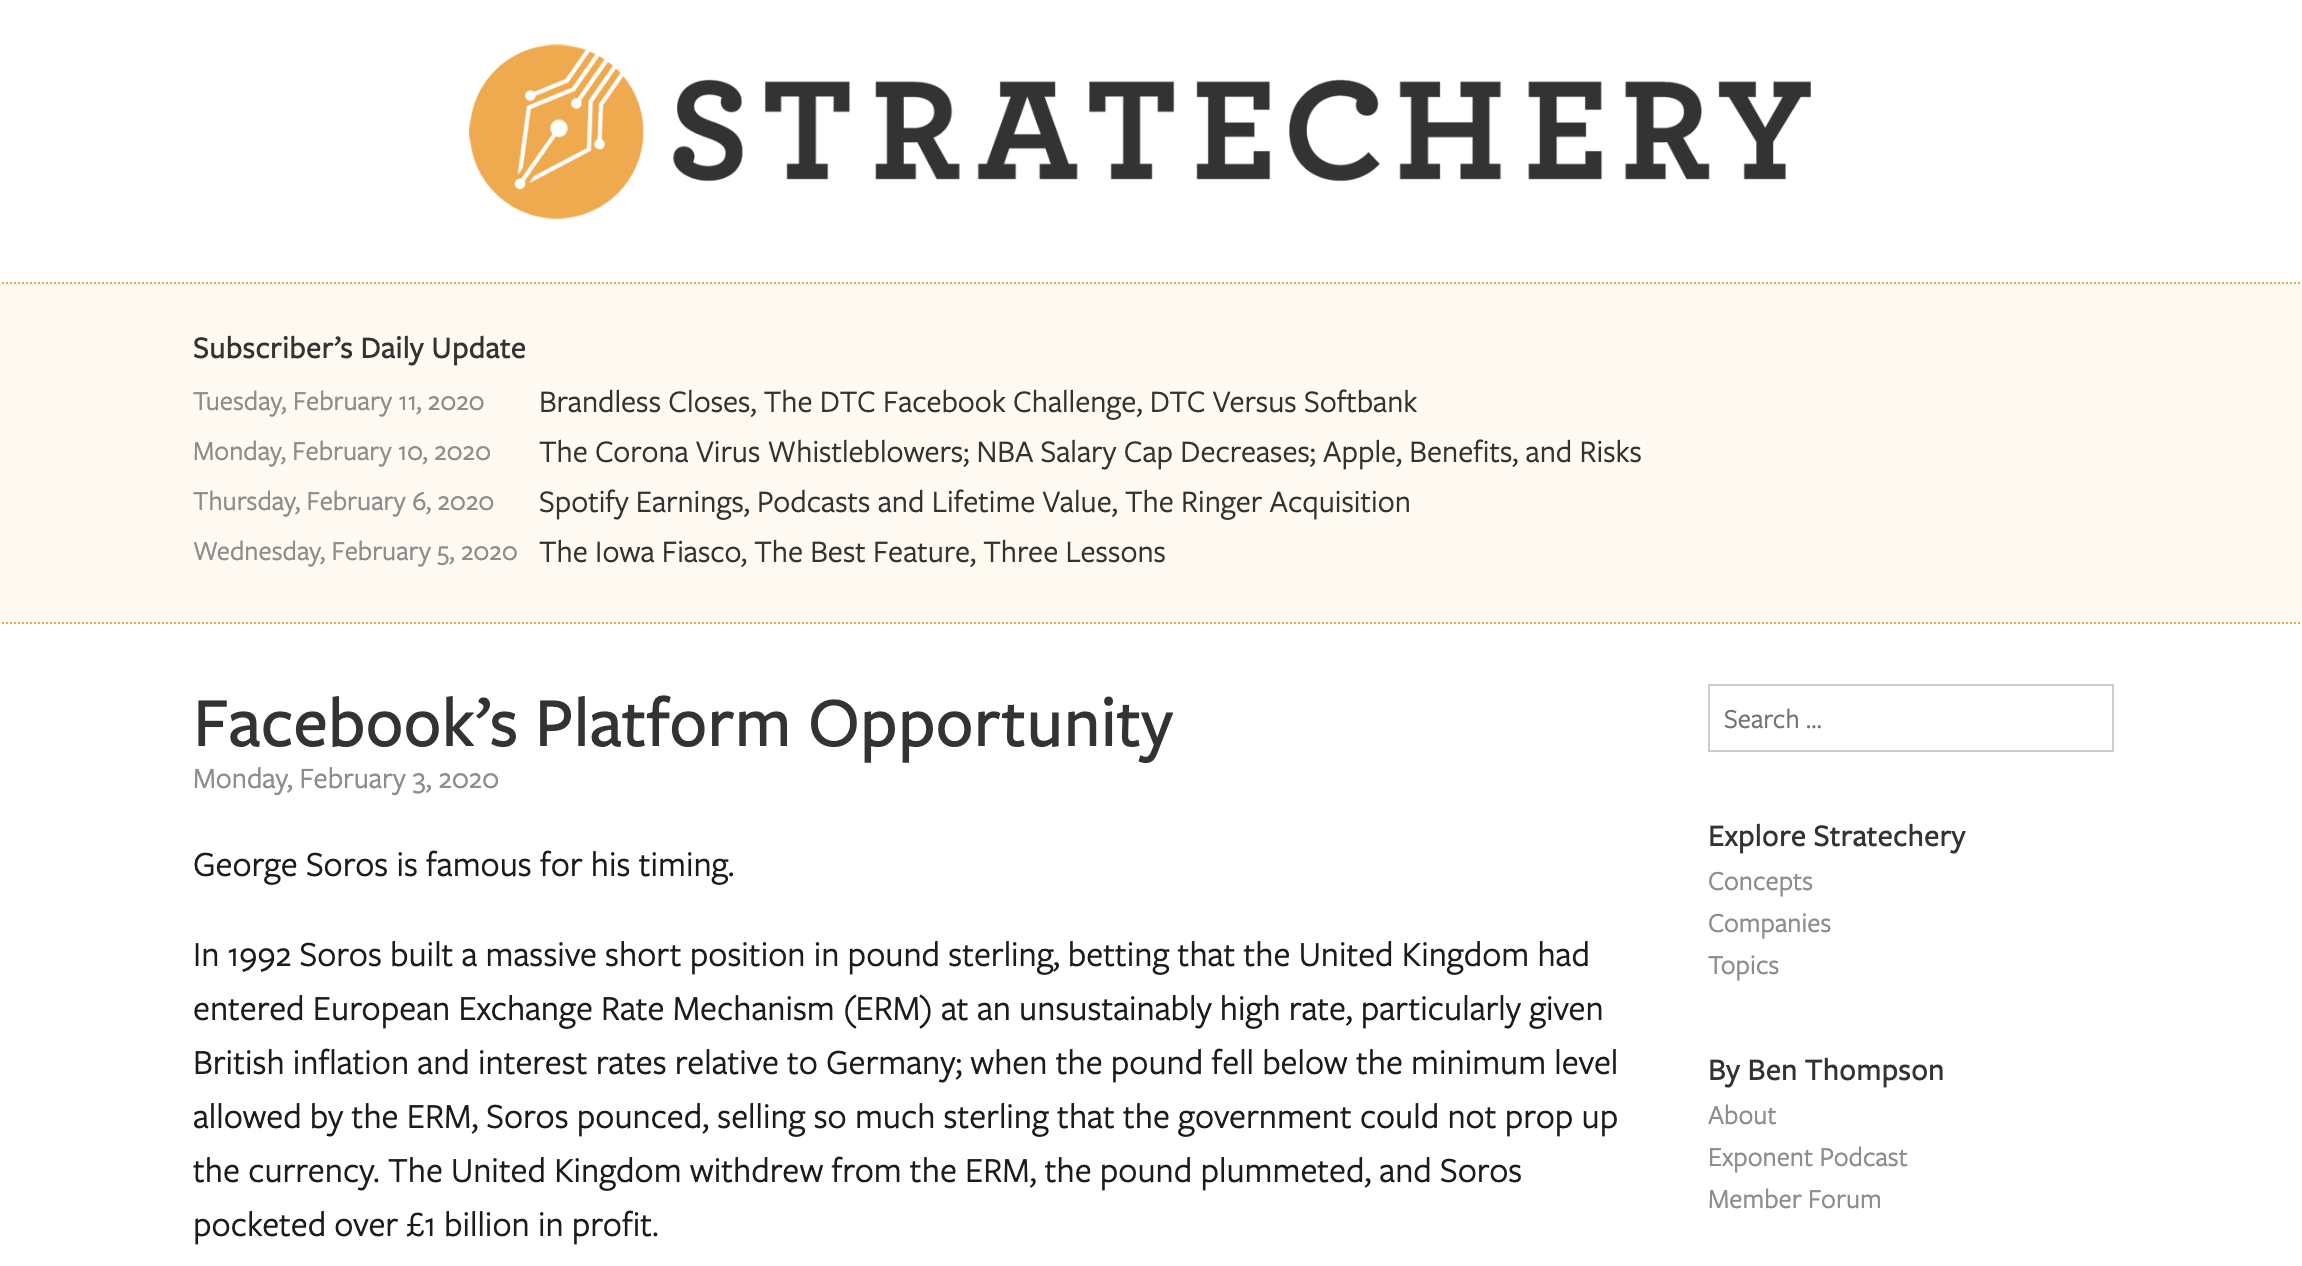The height and width of the screenshot is (1266, 2302).
Task: Click 'Subscriber's Daily Update' heading
Action: [x=357, y=348]
